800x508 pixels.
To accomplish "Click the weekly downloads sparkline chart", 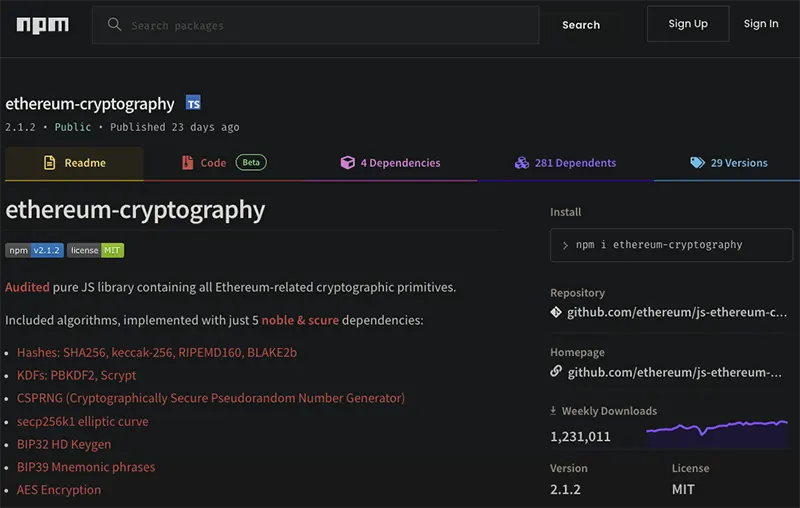I will point(717,434).
